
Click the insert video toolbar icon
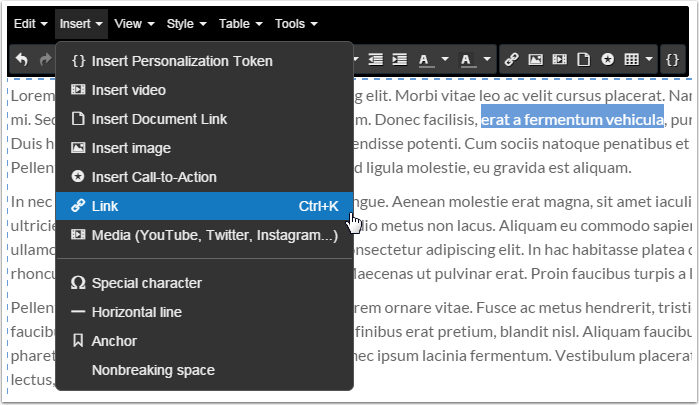click(559, 59)
